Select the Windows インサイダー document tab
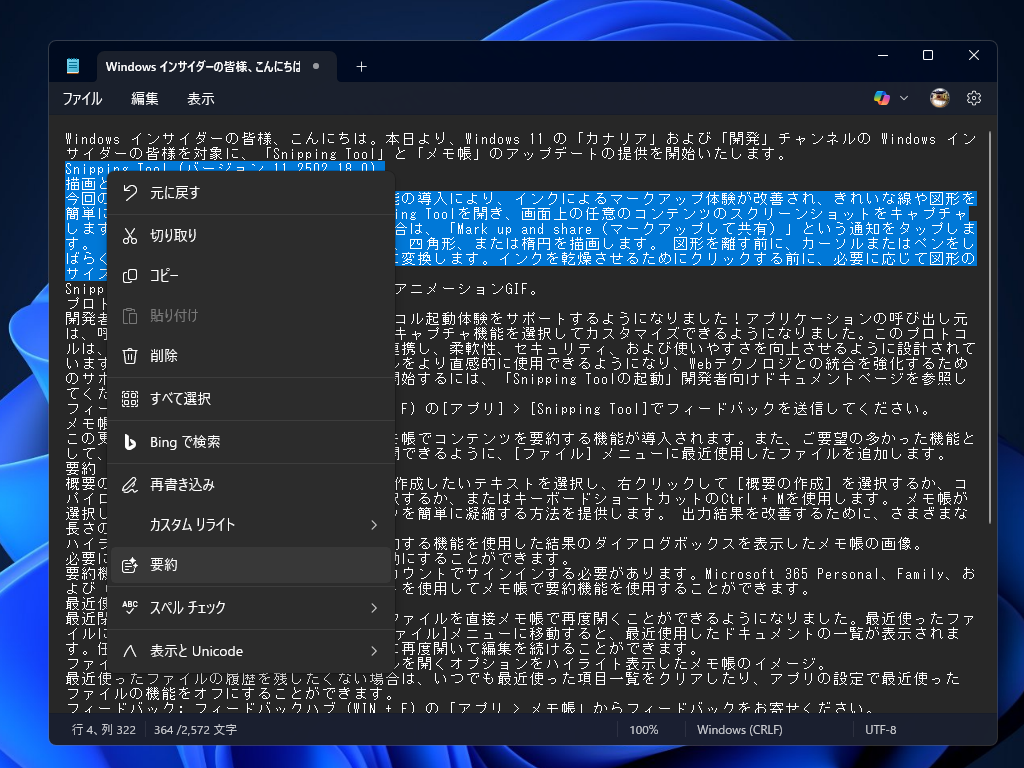Screen dimensions: 1024x768 (216, 67)
